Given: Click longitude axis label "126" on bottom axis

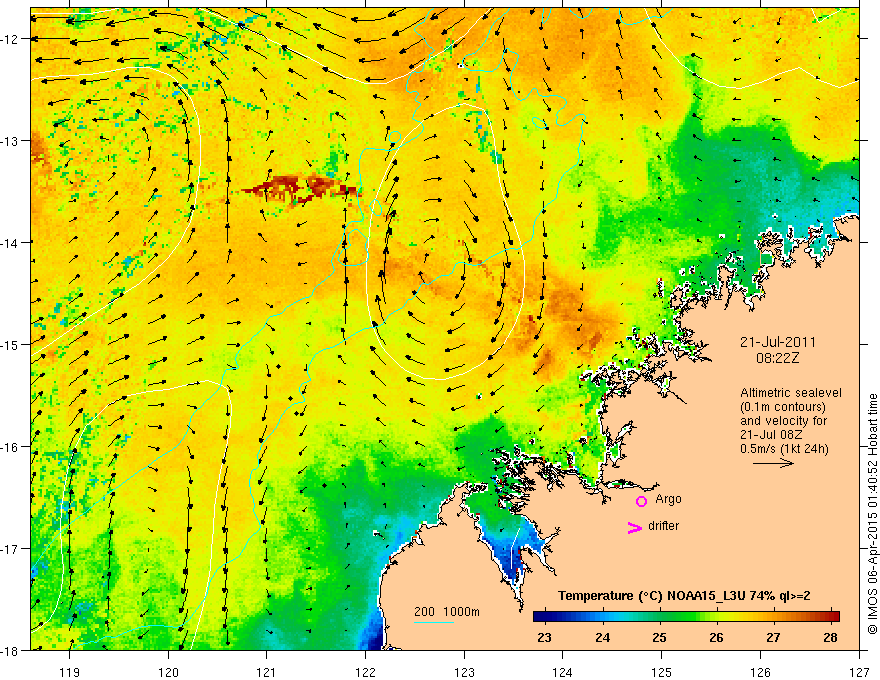Looking at the screenshot, I should (x=760, y=672).
